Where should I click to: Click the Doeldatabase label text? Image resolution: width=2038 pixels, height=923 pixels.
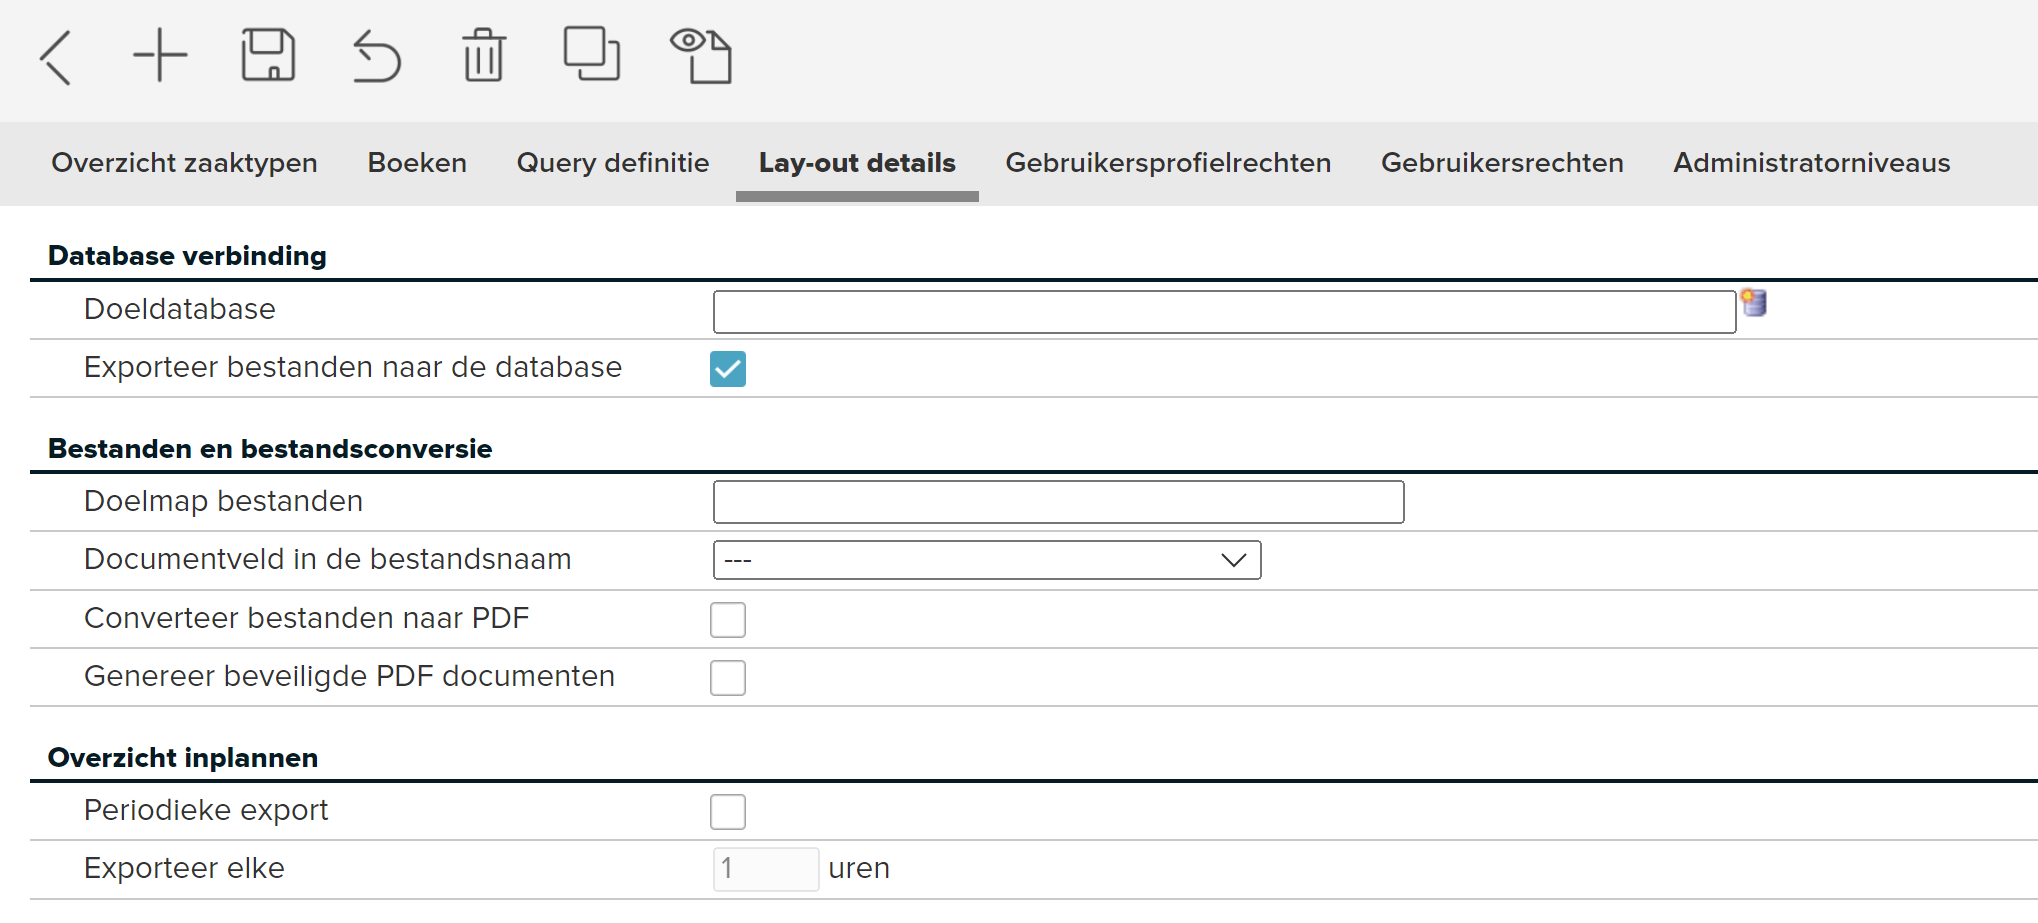(x=180, y=309)
